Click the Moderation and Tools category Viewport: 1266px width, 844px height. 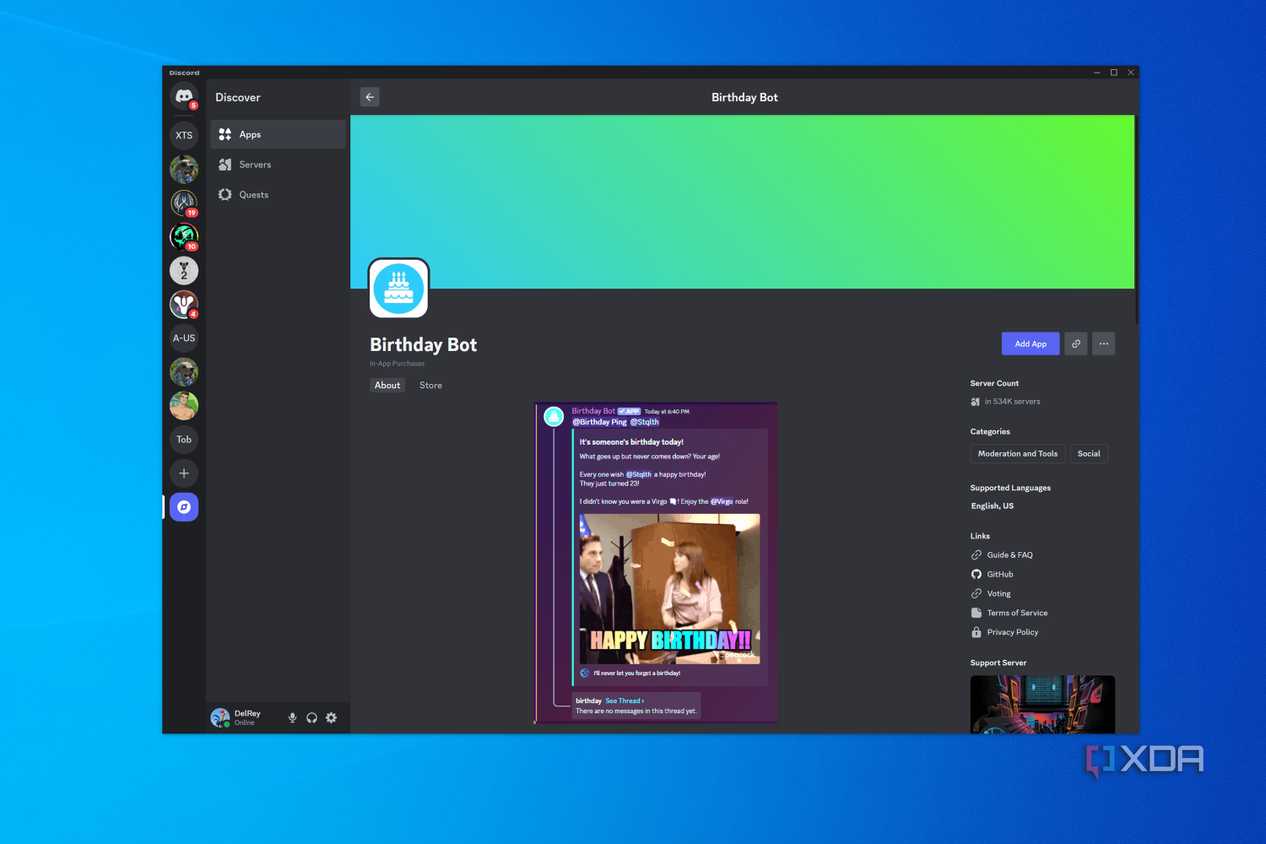click(x=1017, y=454)
